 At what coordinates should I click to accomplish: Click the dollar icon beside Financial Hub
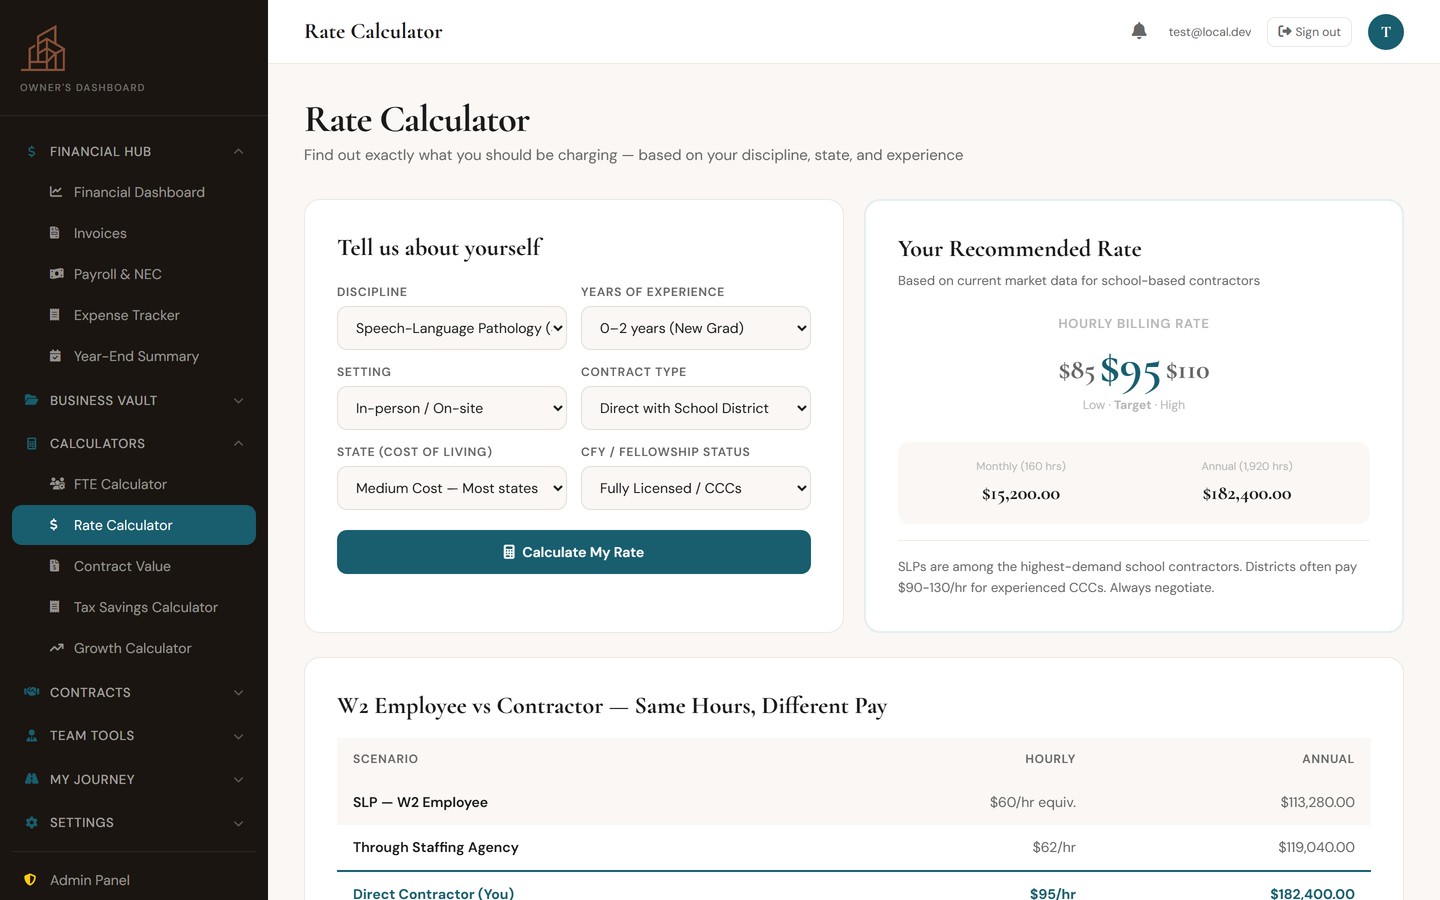[31, 152]
